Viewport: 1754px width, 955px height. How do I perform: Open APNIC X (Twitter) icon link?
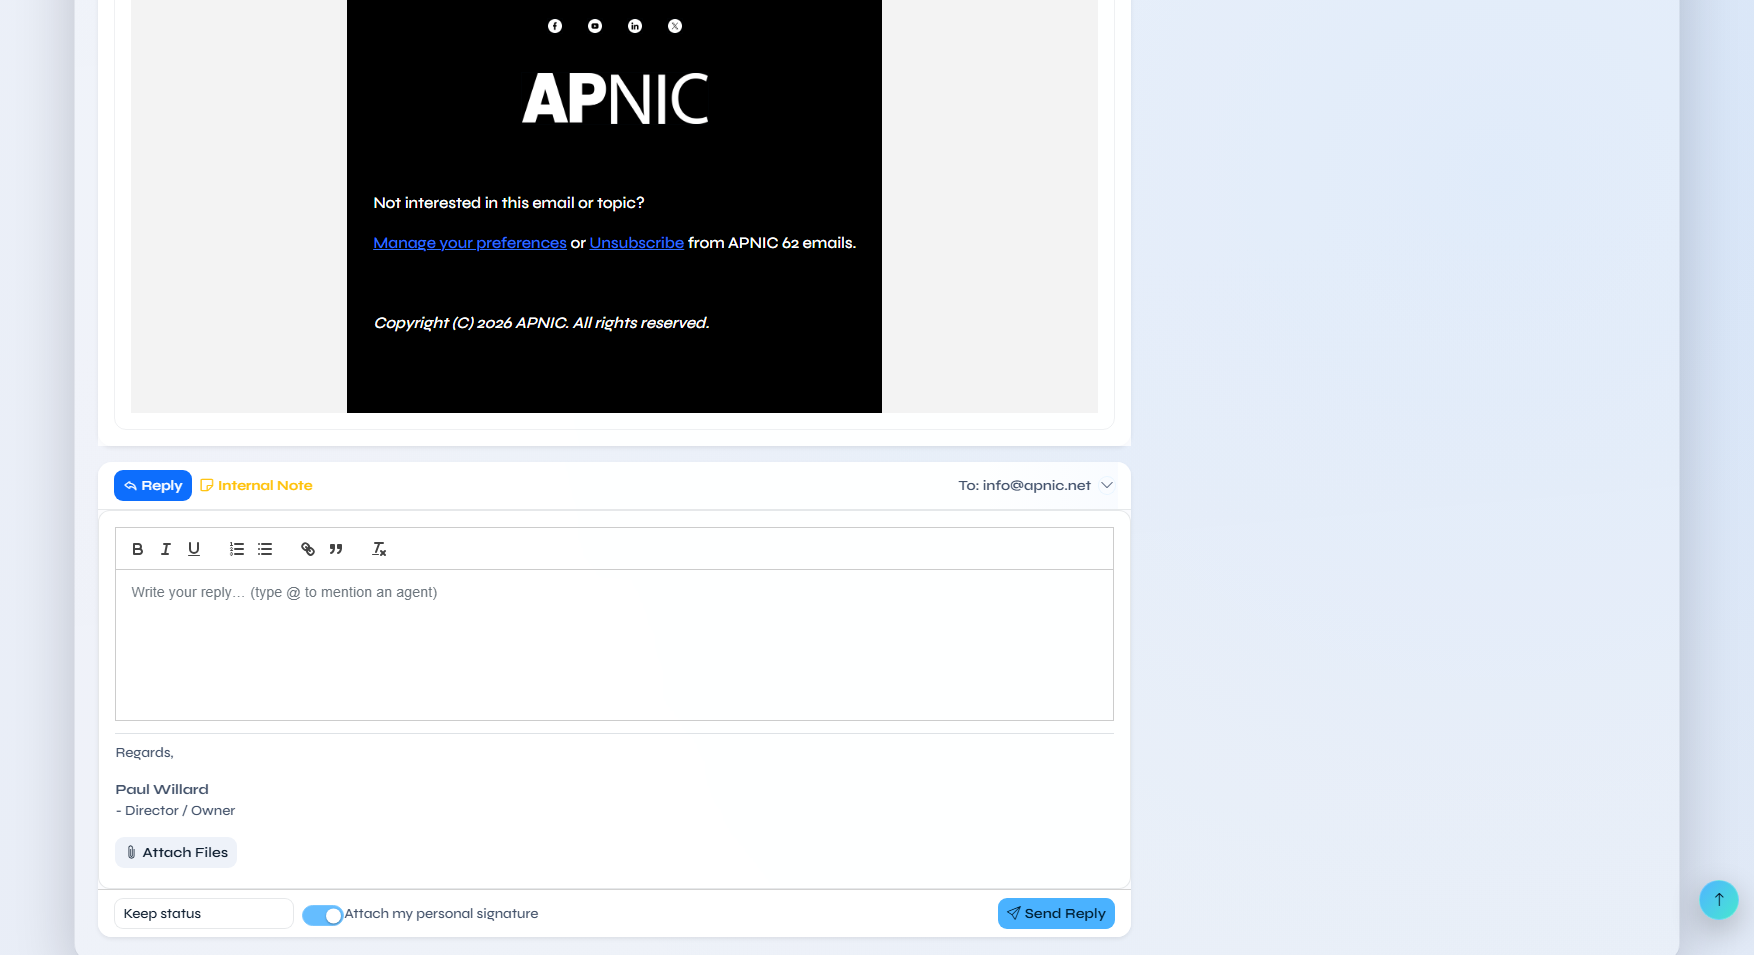pyautogui.click(x=675, y=26)
